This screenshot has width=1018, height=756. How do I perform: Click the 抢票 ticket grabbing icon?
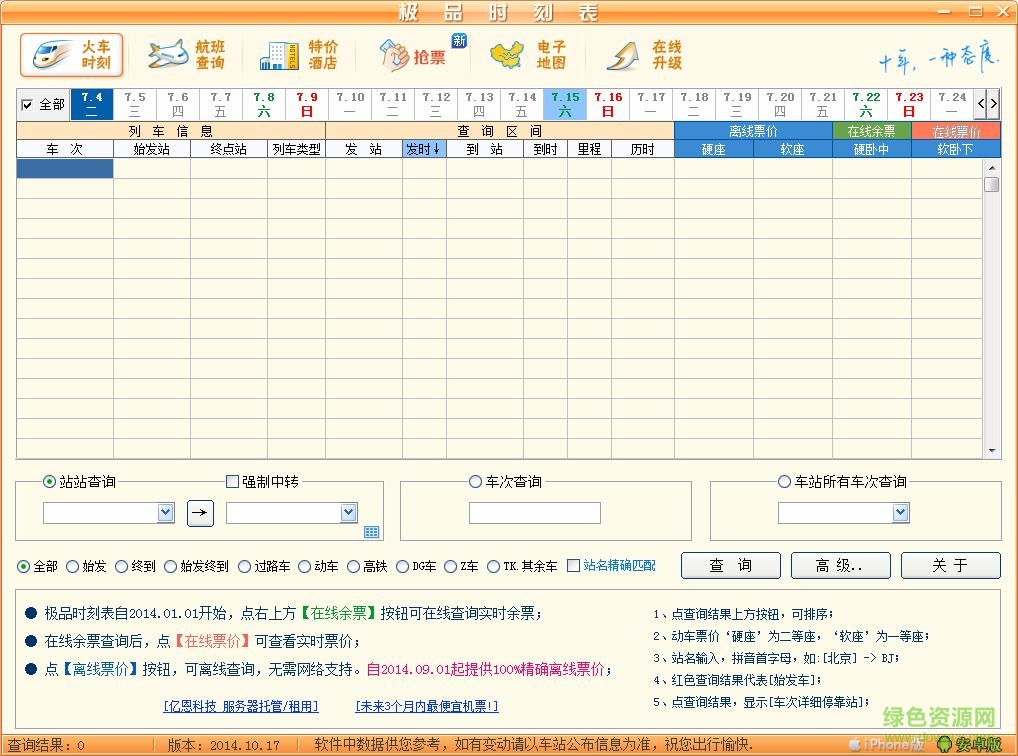click(x=413, y=57)
